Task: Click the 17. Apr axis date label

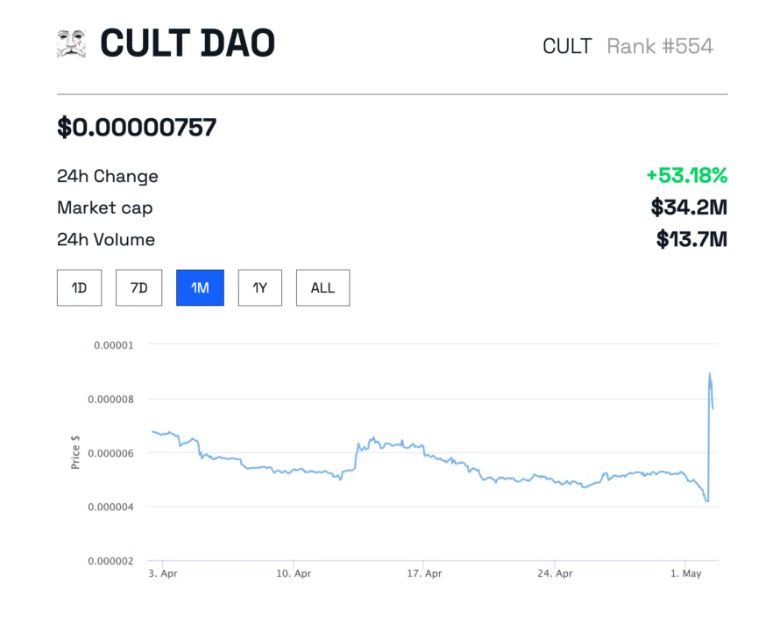Action: 424,574
